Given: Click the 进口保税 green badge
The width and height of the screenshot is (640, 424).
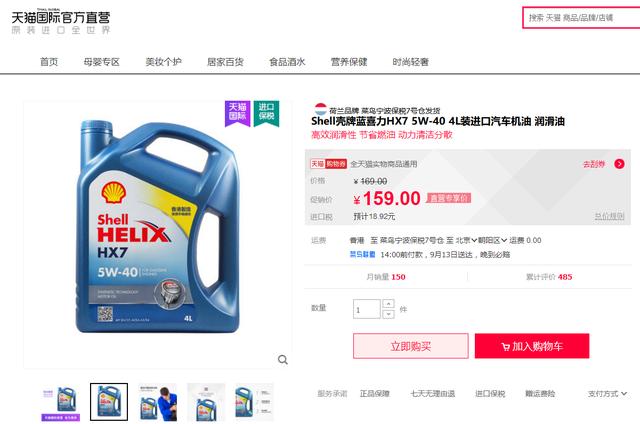Looking at the screenshot, I should 266,113.
